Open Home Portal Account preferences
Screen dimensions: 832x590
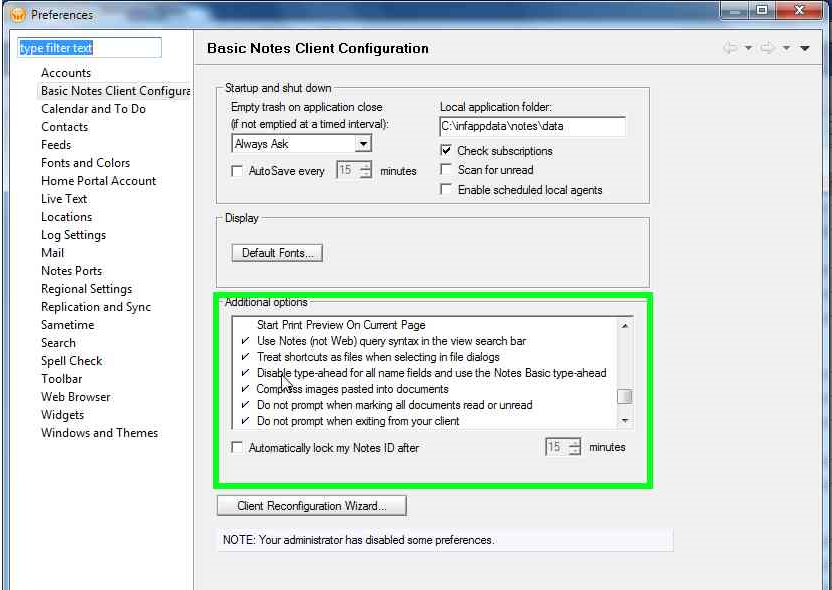pos(99,181)
